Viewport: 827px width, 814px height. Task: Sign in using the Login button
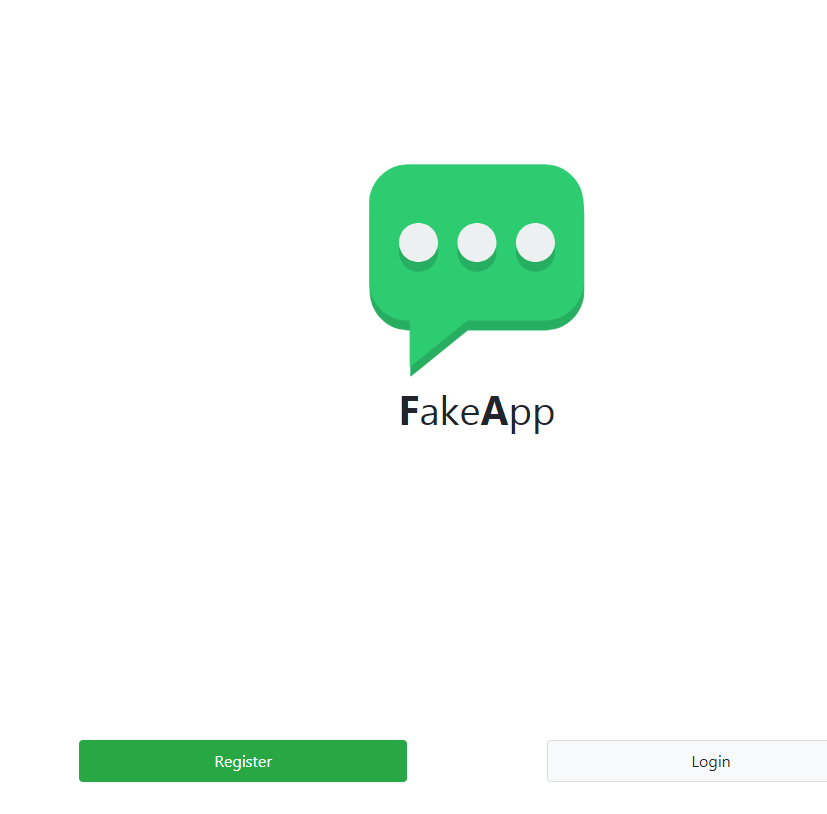687,761
